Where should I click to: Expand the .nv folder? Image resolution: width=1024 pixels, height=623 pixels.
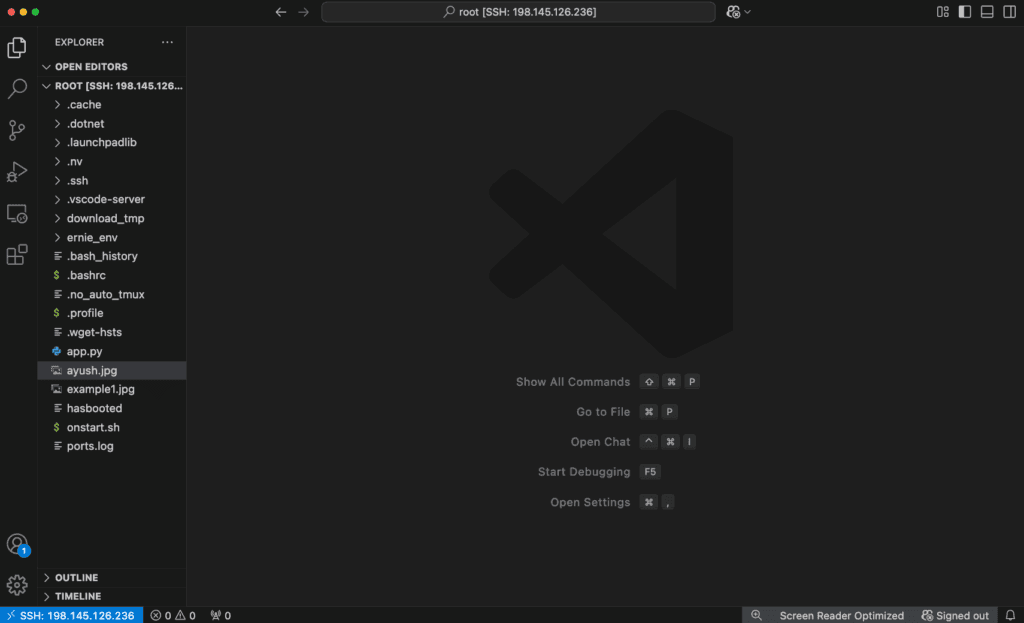point(112,161)
